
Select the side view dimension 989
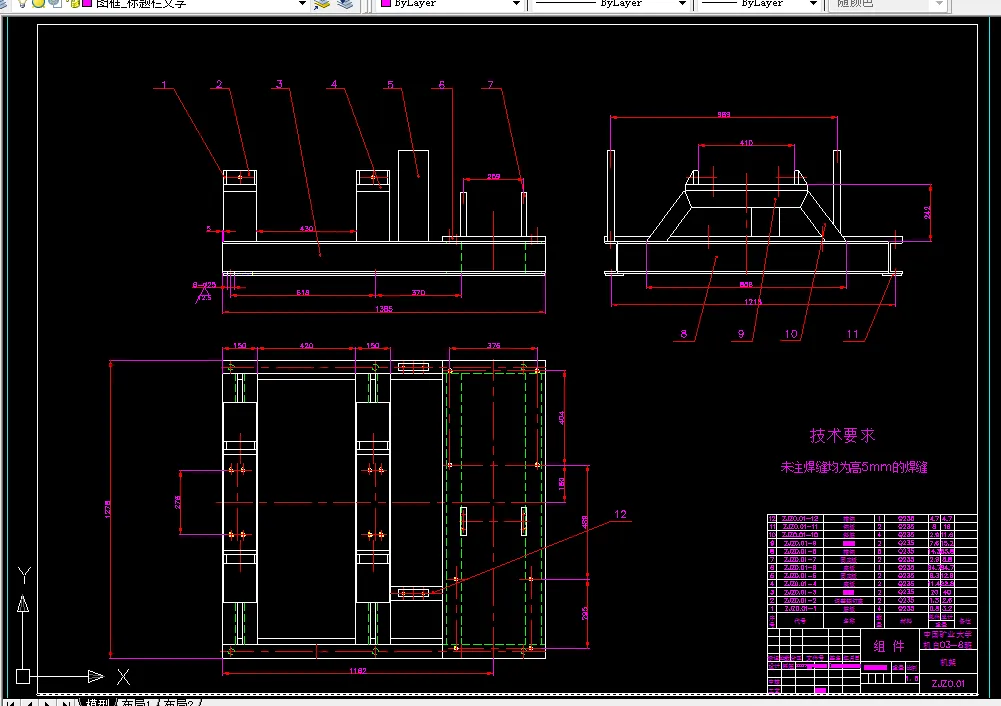[723, 115]
